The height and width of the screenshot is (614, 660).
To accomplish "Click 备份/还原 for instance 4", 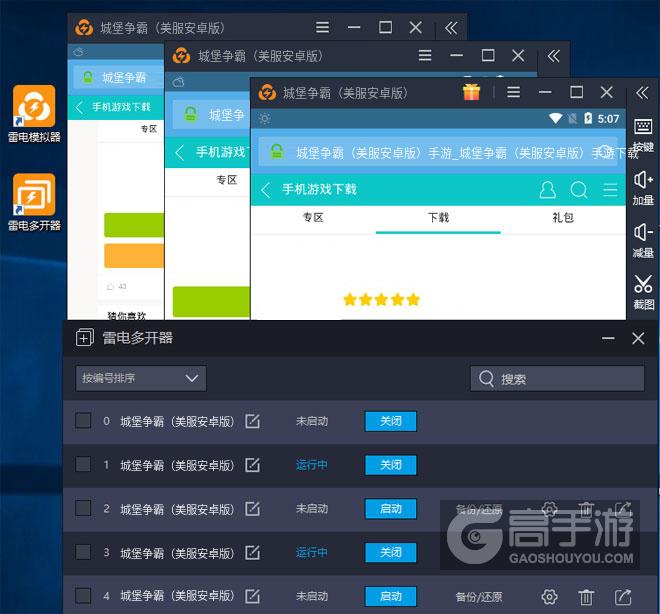I will pyautogui.click(x=479, y=597).
